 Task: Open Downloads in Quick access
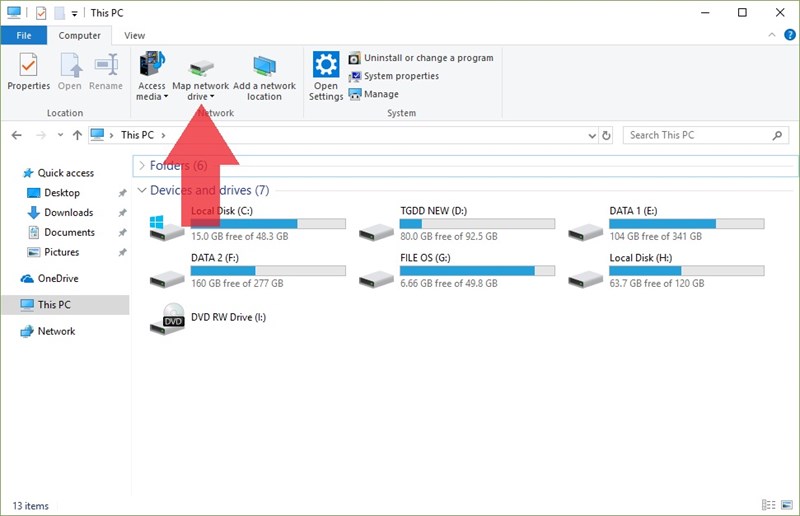click(x=60, y=212)
